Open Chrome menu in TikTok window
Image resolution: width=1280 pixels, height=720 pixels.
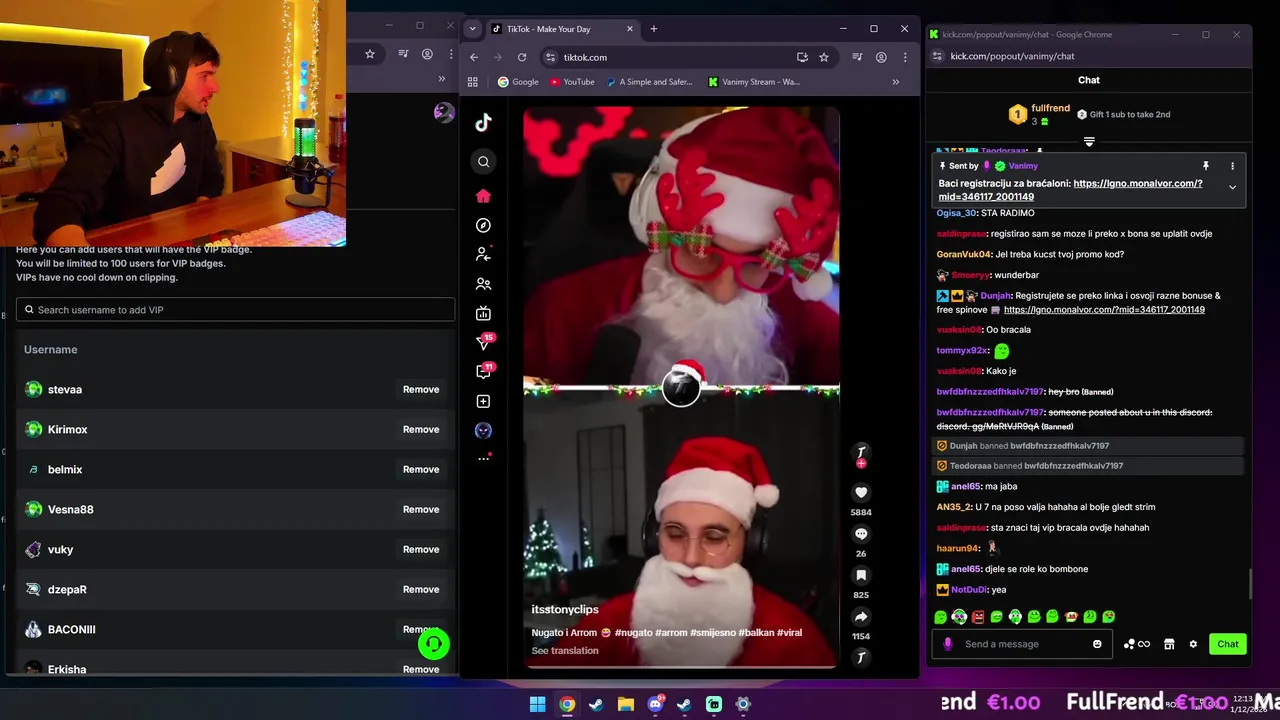click(x=905, y=57)
